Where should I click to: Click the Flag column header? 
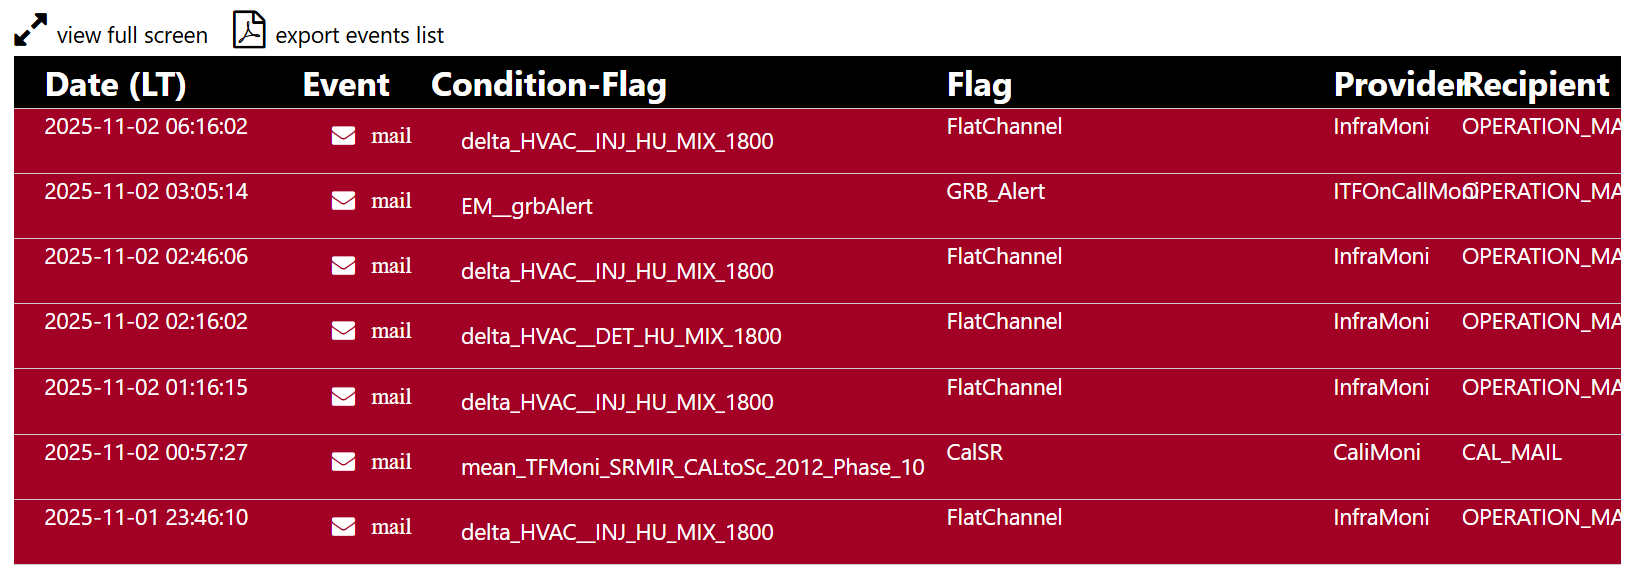coord(979,85)
